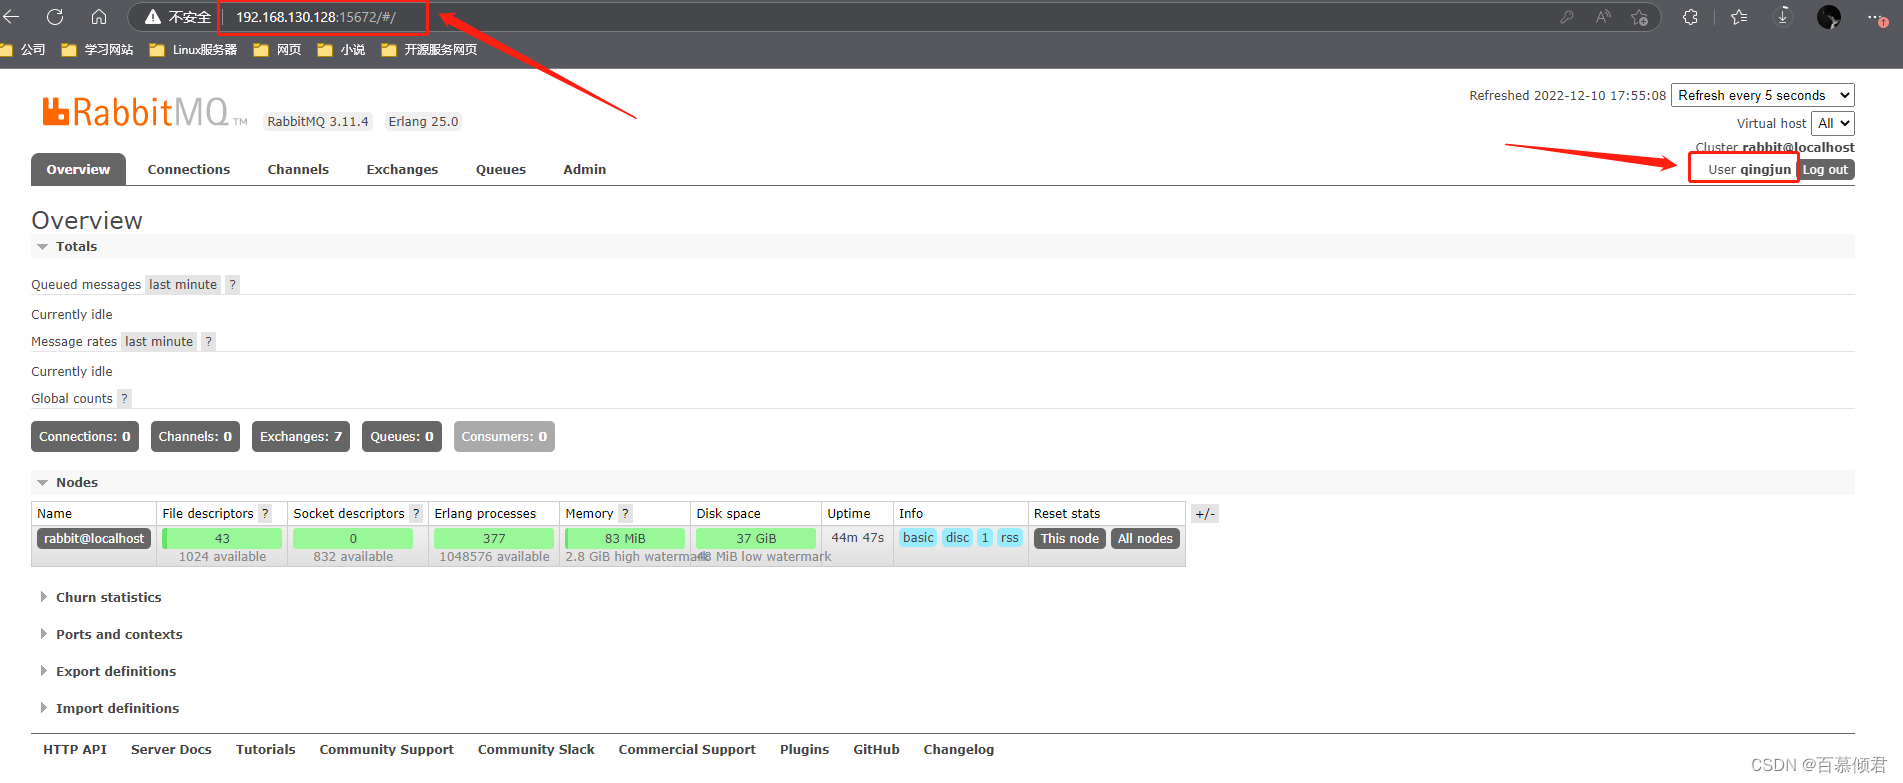Click the disc info tag
Screen dimensions: 1903x783
coord(958,538)
